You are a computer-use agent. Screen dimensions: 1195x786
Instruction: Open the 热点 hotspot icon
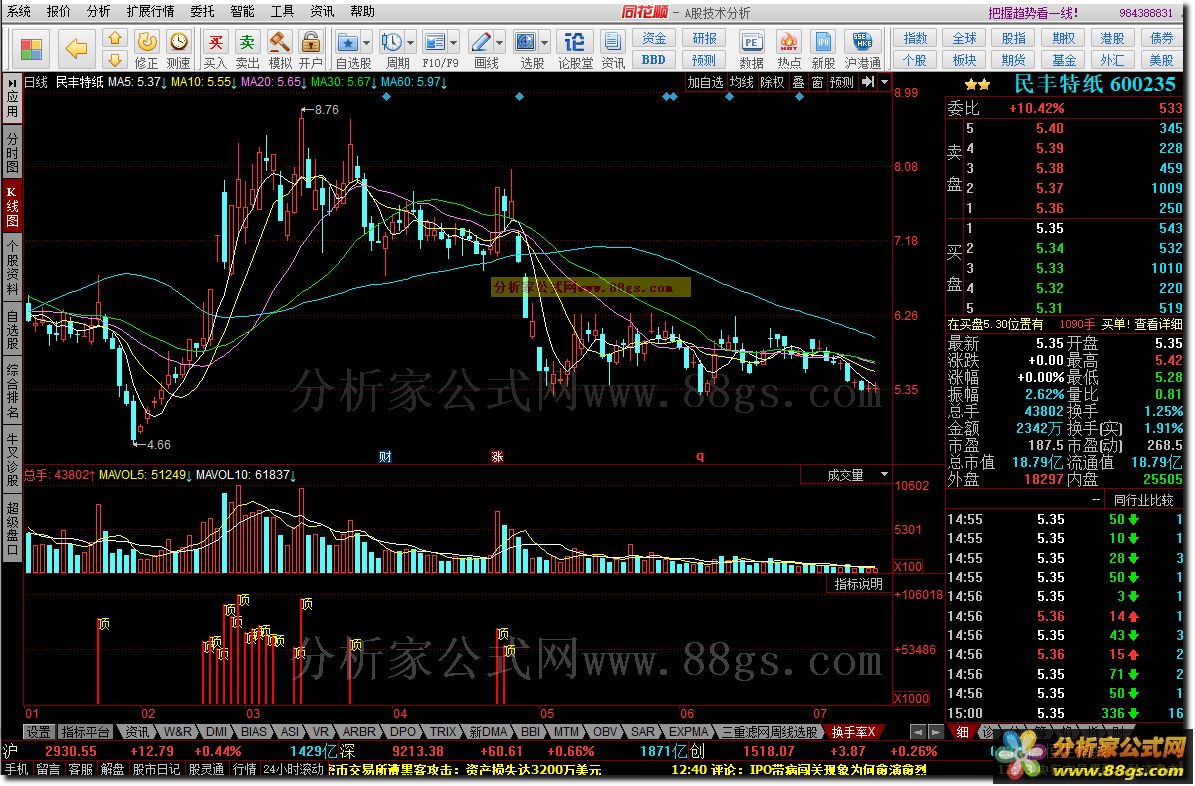pyautogui.click(x=789, y=49)
